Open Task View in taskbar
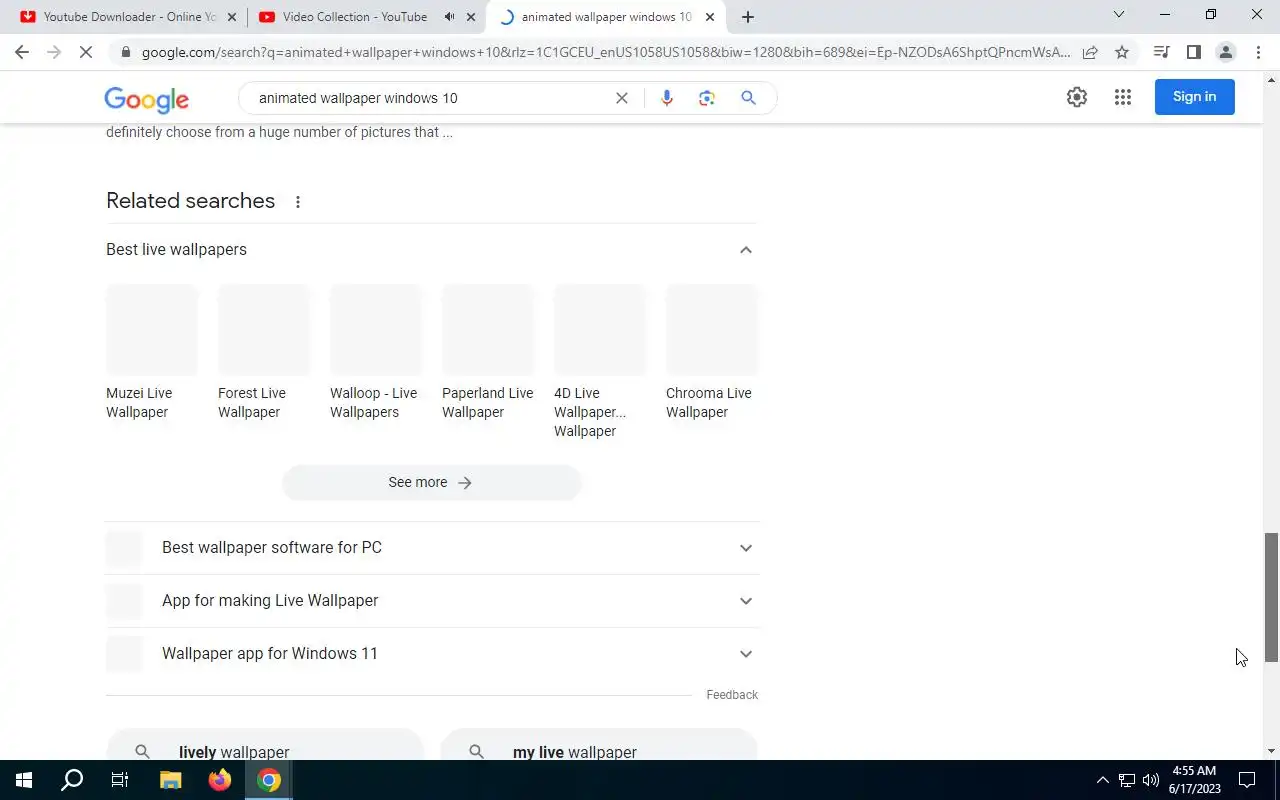 [x=120, y=780]
